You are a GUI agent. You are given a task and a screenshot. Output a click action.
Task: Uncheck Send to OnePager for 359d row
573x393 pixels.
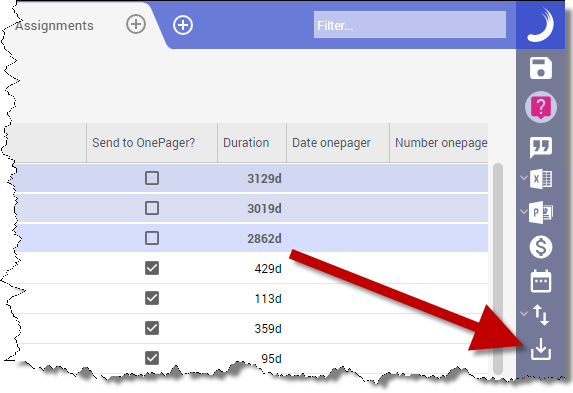pos(152,328)
